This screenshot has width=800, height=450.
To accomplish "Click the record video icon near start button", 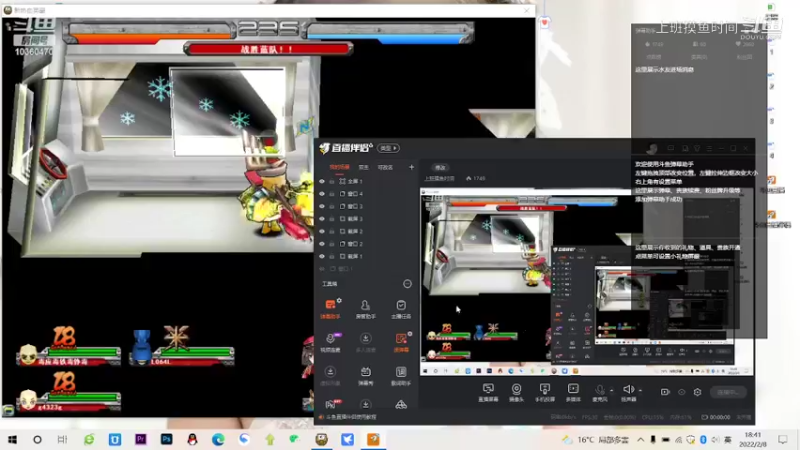I will (x=665, y=392).
